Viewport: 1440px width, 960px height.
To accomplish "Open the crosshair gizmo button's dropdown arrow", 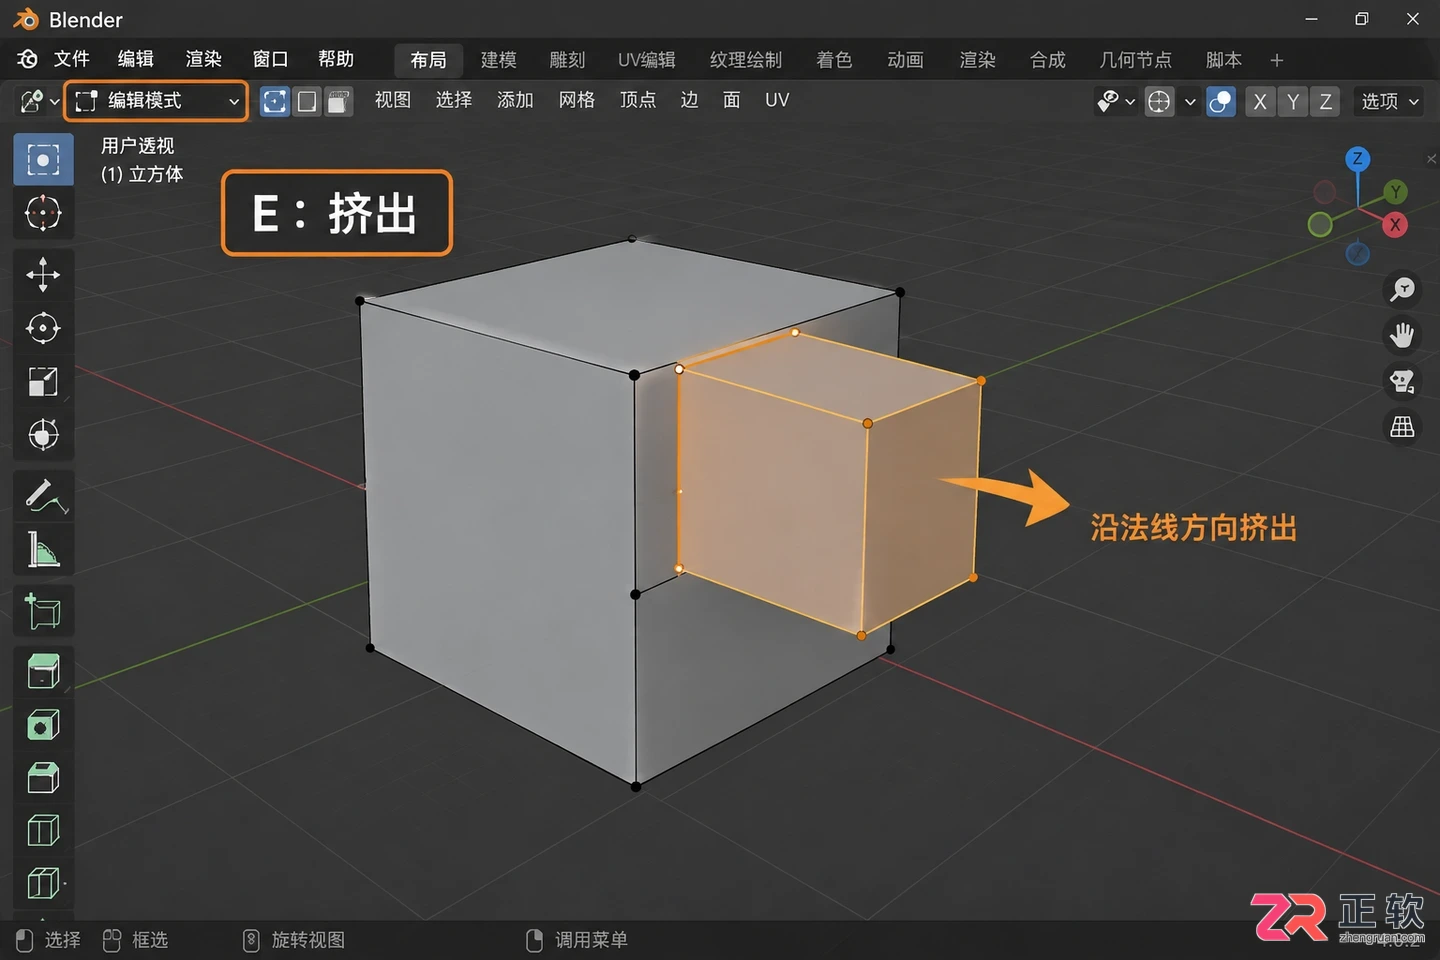I will pyautogui.click(x=1190, y=102).
